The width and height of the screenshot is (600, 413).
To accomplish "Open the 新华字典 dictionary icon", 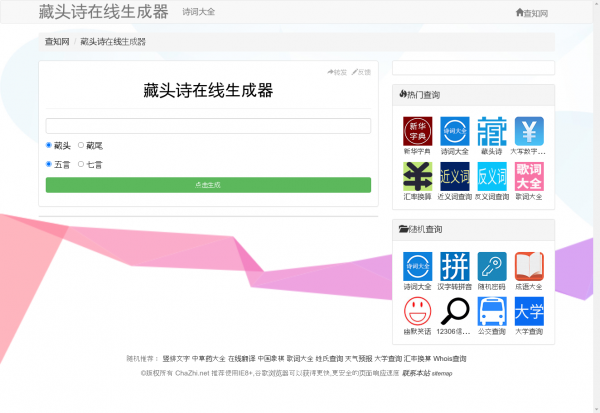I will point(417,131).
